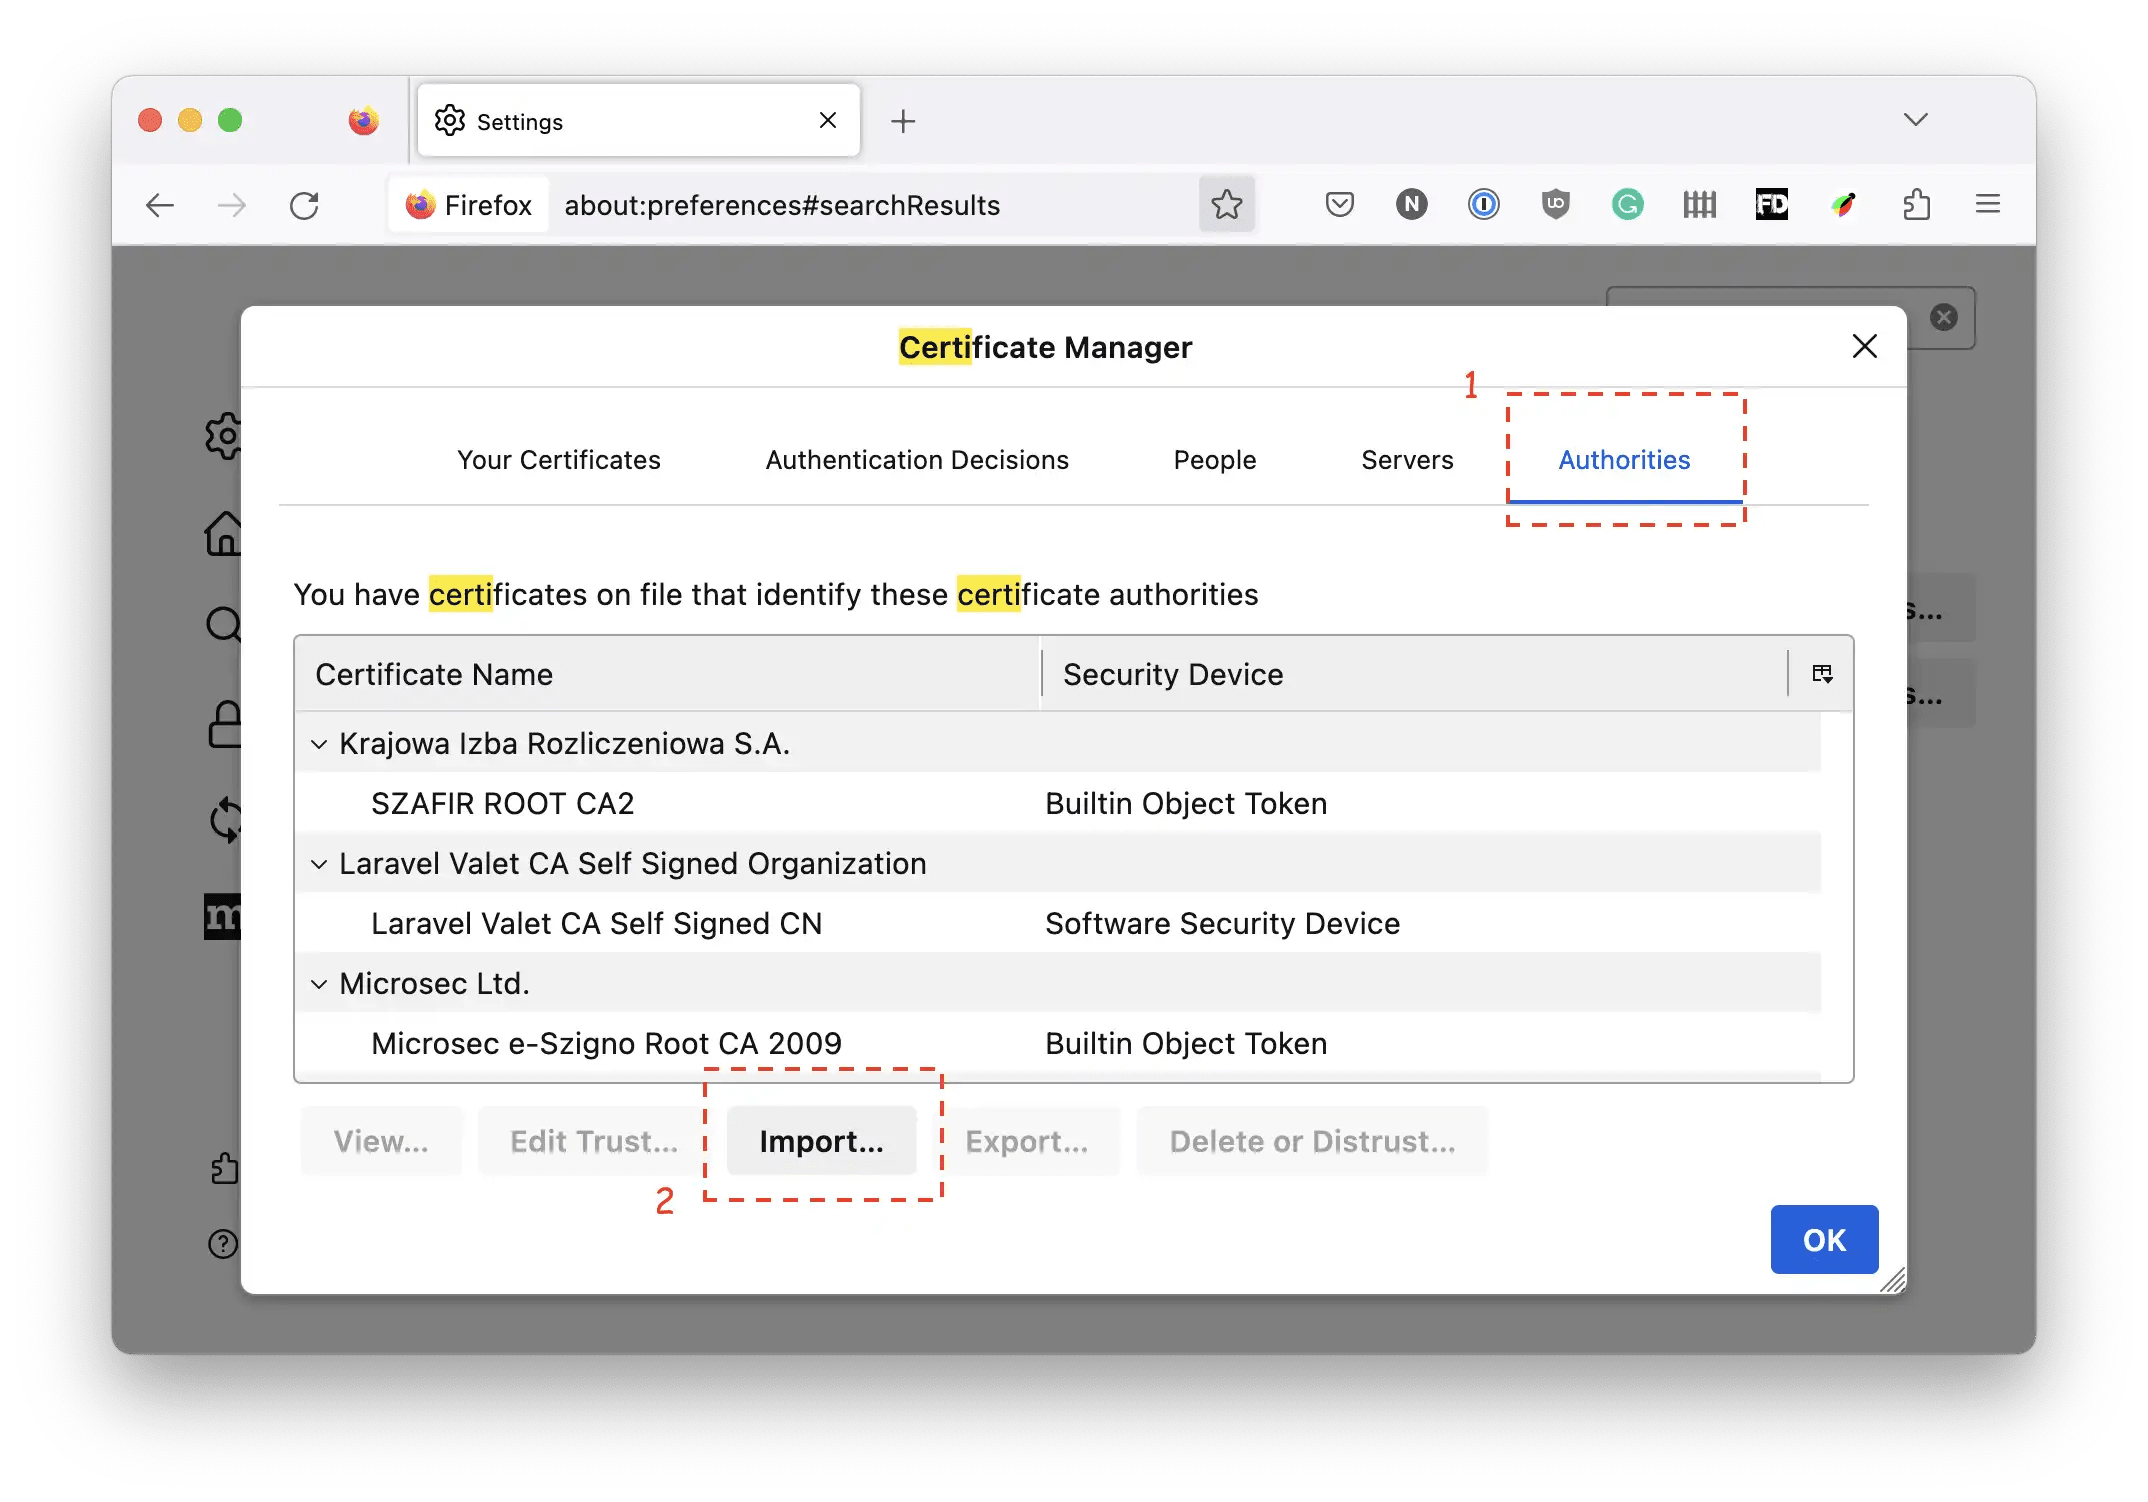
Task: Switch to the Servers tab
Action: click(1407, 460)
